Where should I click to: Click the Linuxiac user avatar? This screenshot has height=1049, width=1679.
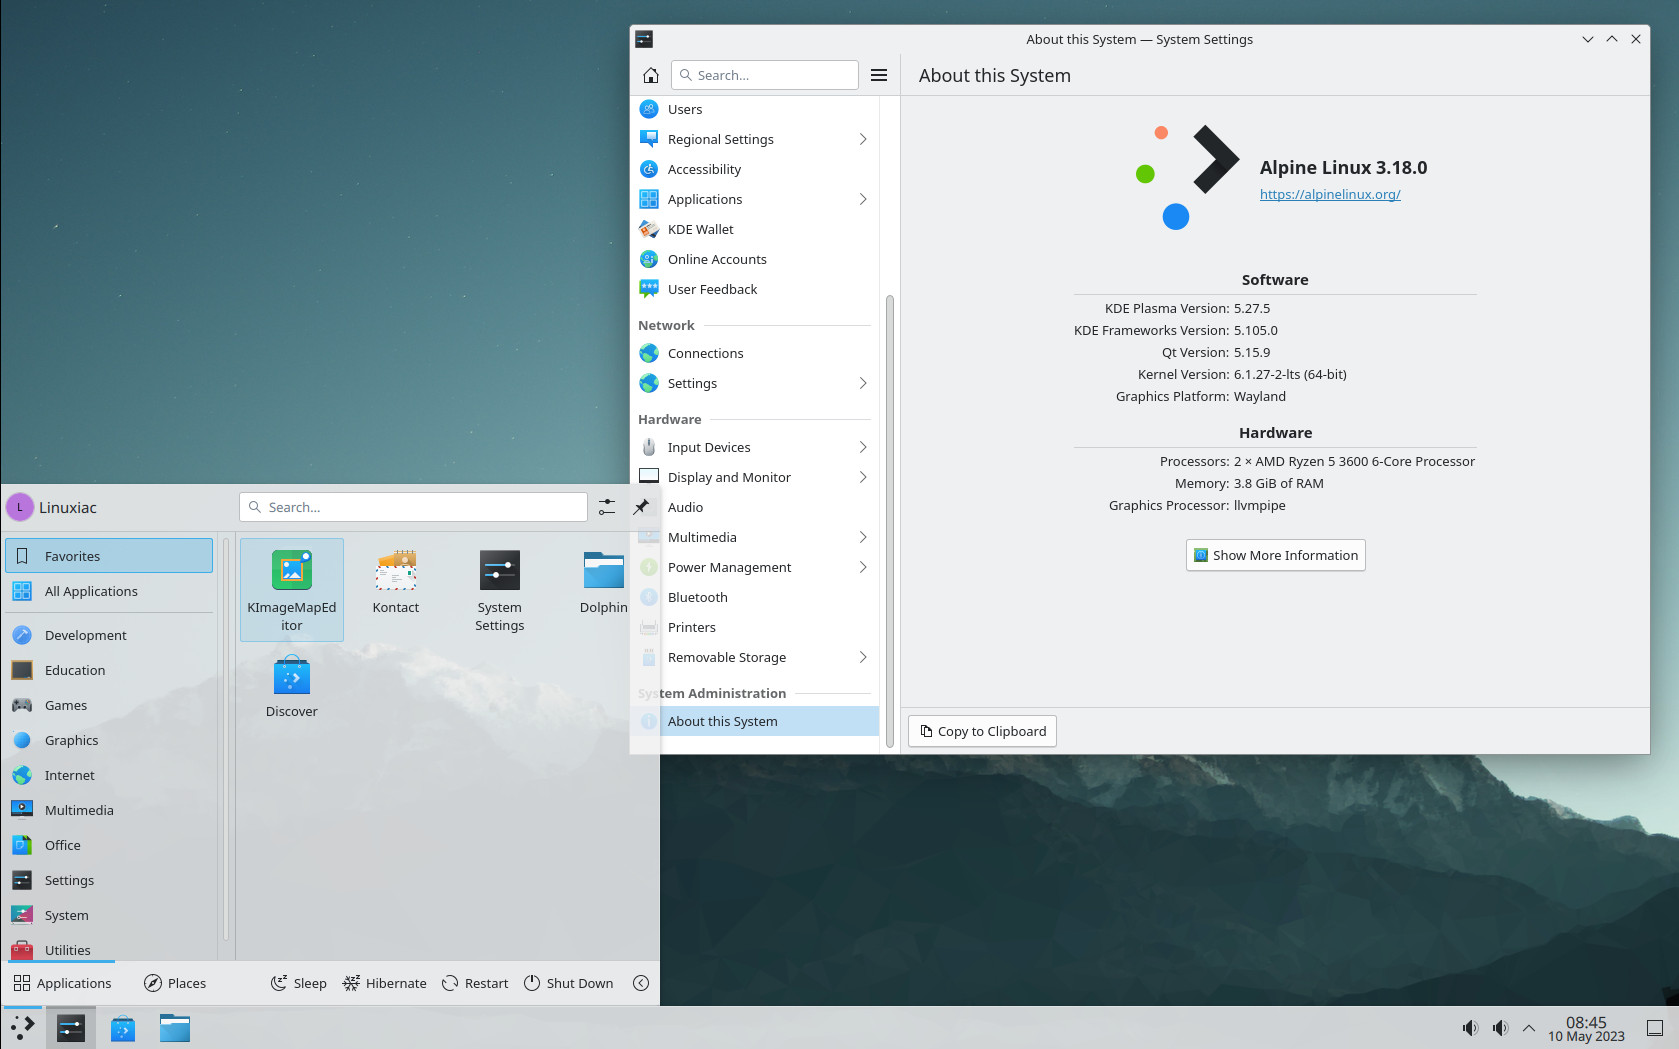(19, 507)
